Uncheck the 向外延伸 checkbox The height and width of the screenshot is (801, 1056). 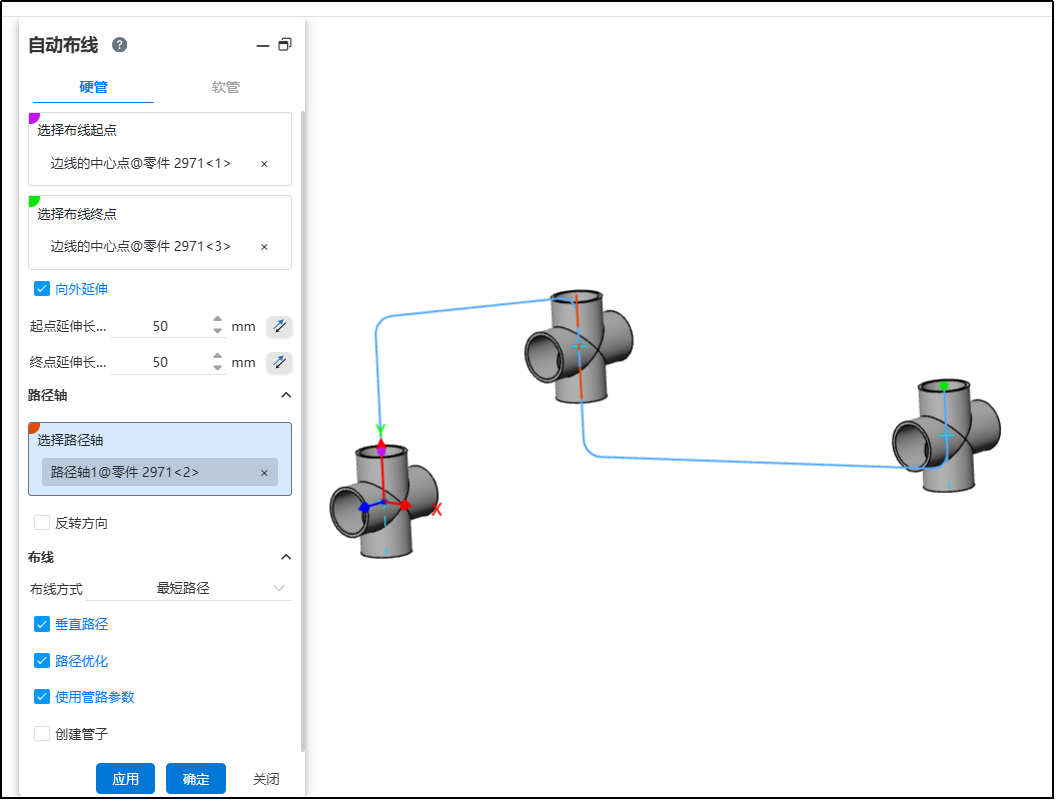click(42, 289)
